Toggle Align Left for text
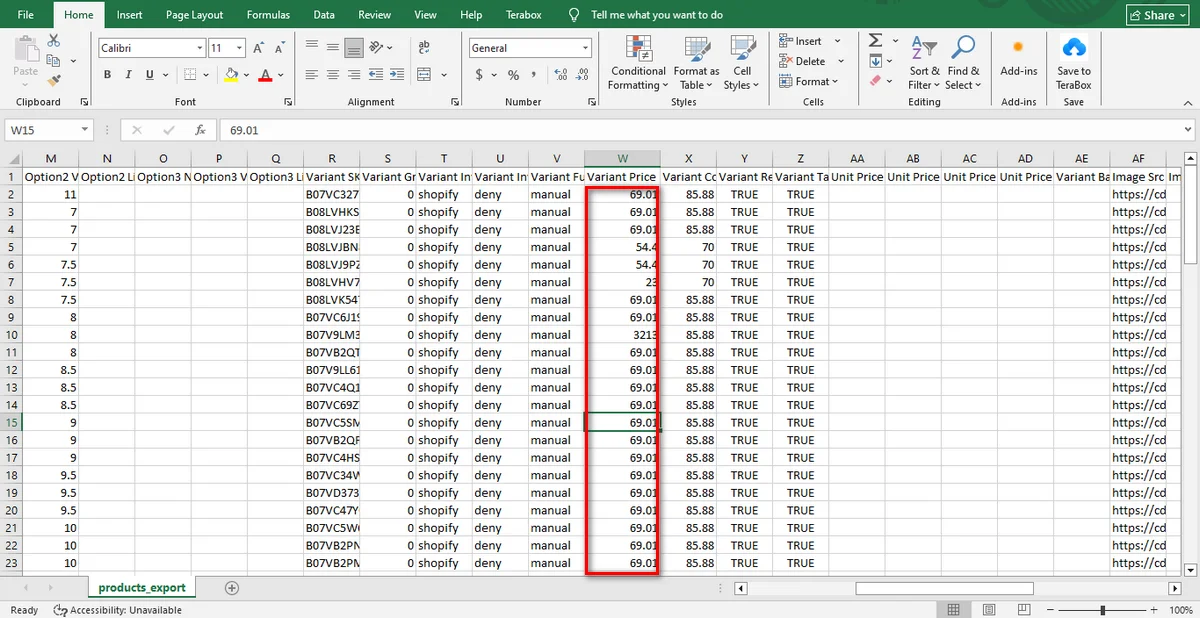The image size is (1200, 618). [x=311, y=75]
